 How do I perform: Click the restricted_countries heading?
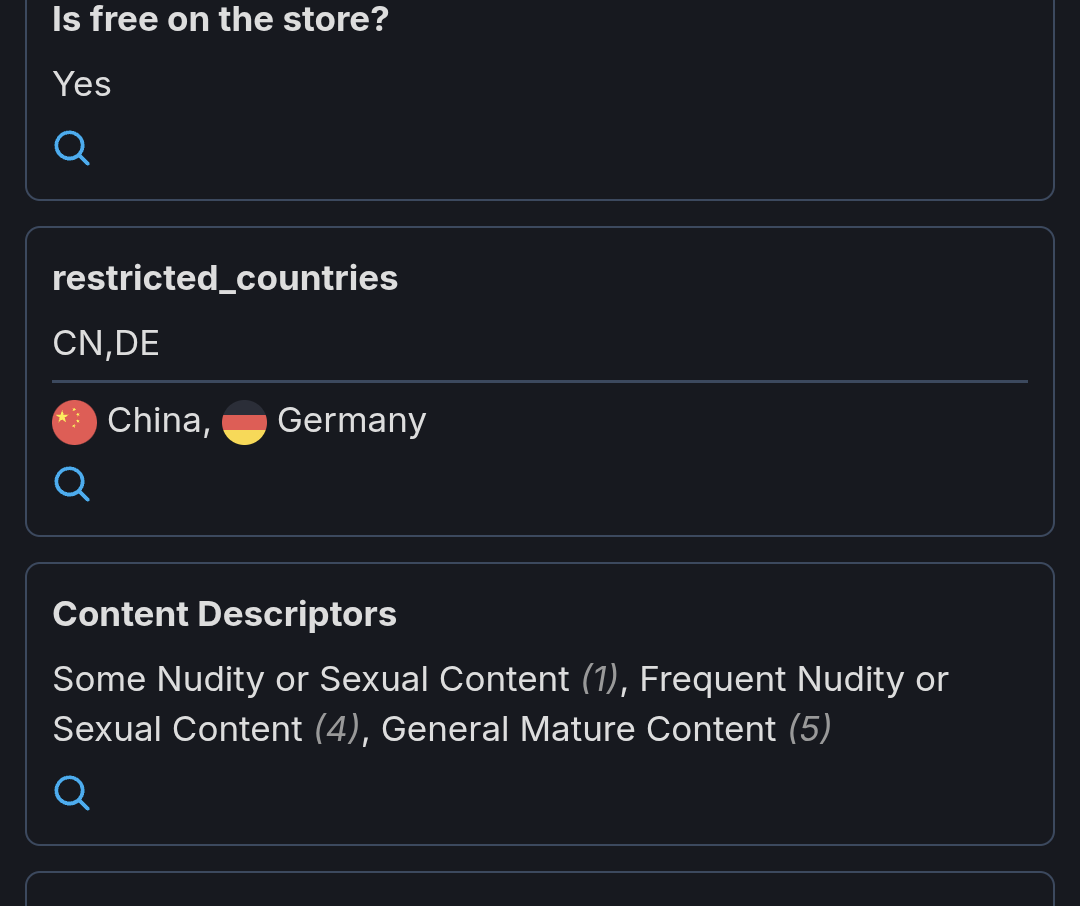click(225, 278)
